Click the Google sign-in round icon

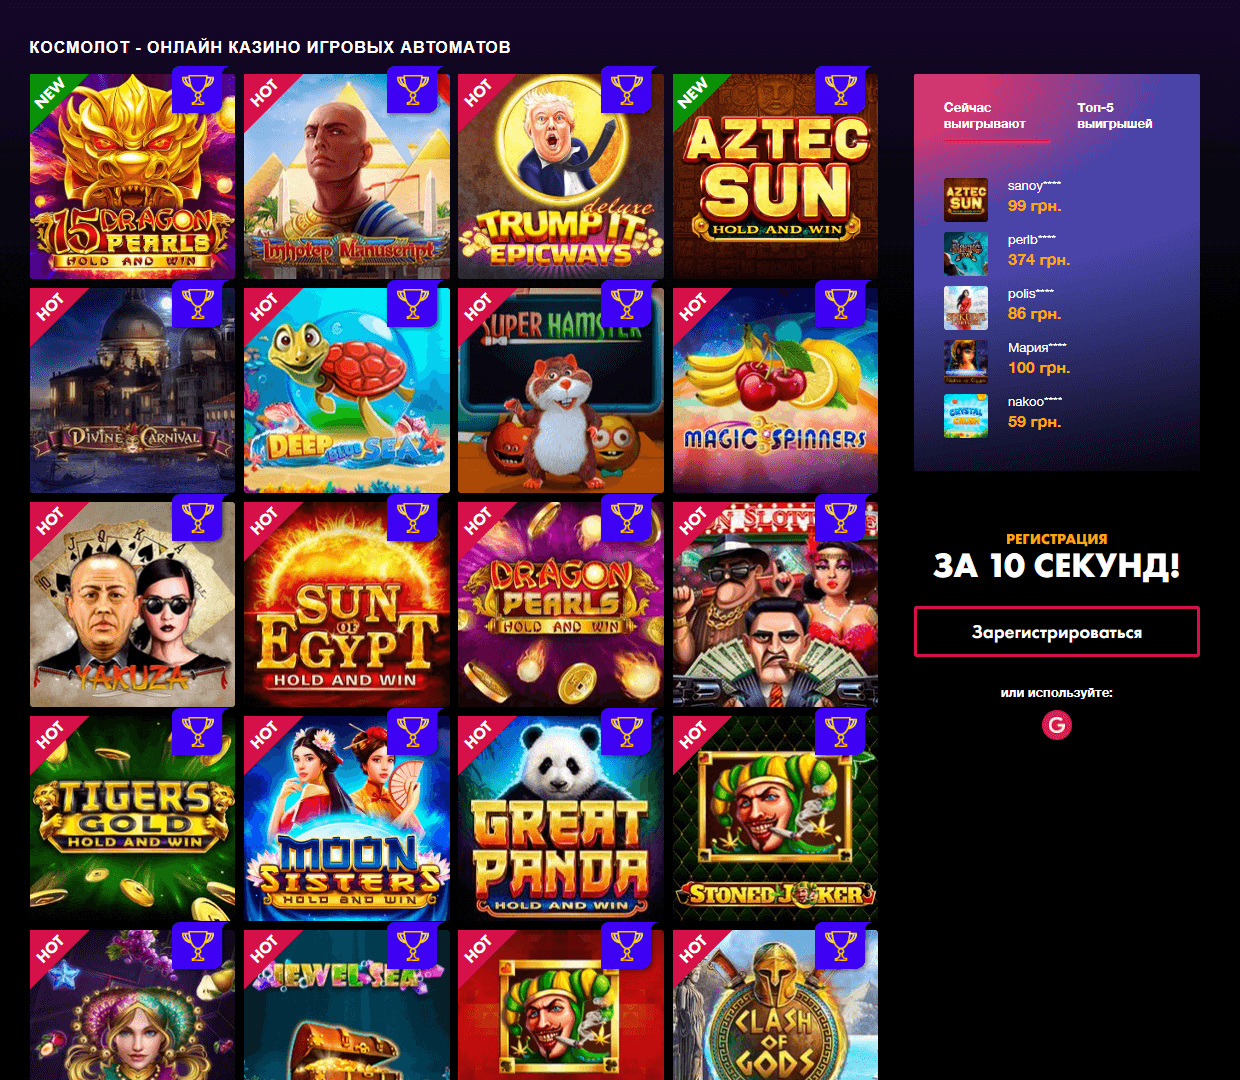[1057, 725]
